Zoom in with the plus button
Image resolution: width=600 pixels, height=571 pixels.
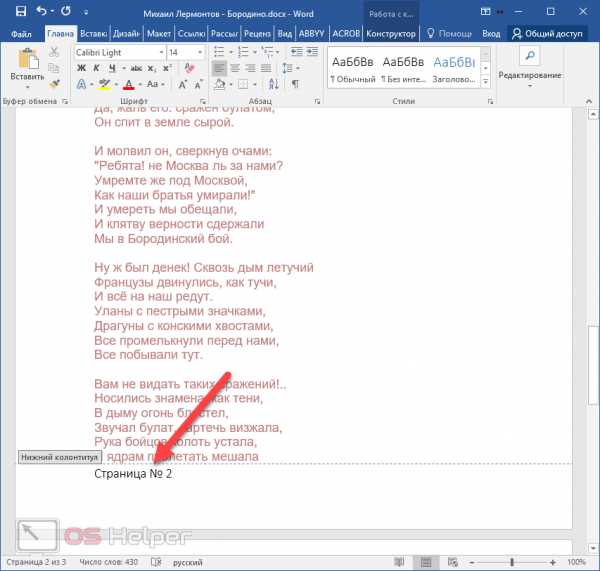point(552,562)
